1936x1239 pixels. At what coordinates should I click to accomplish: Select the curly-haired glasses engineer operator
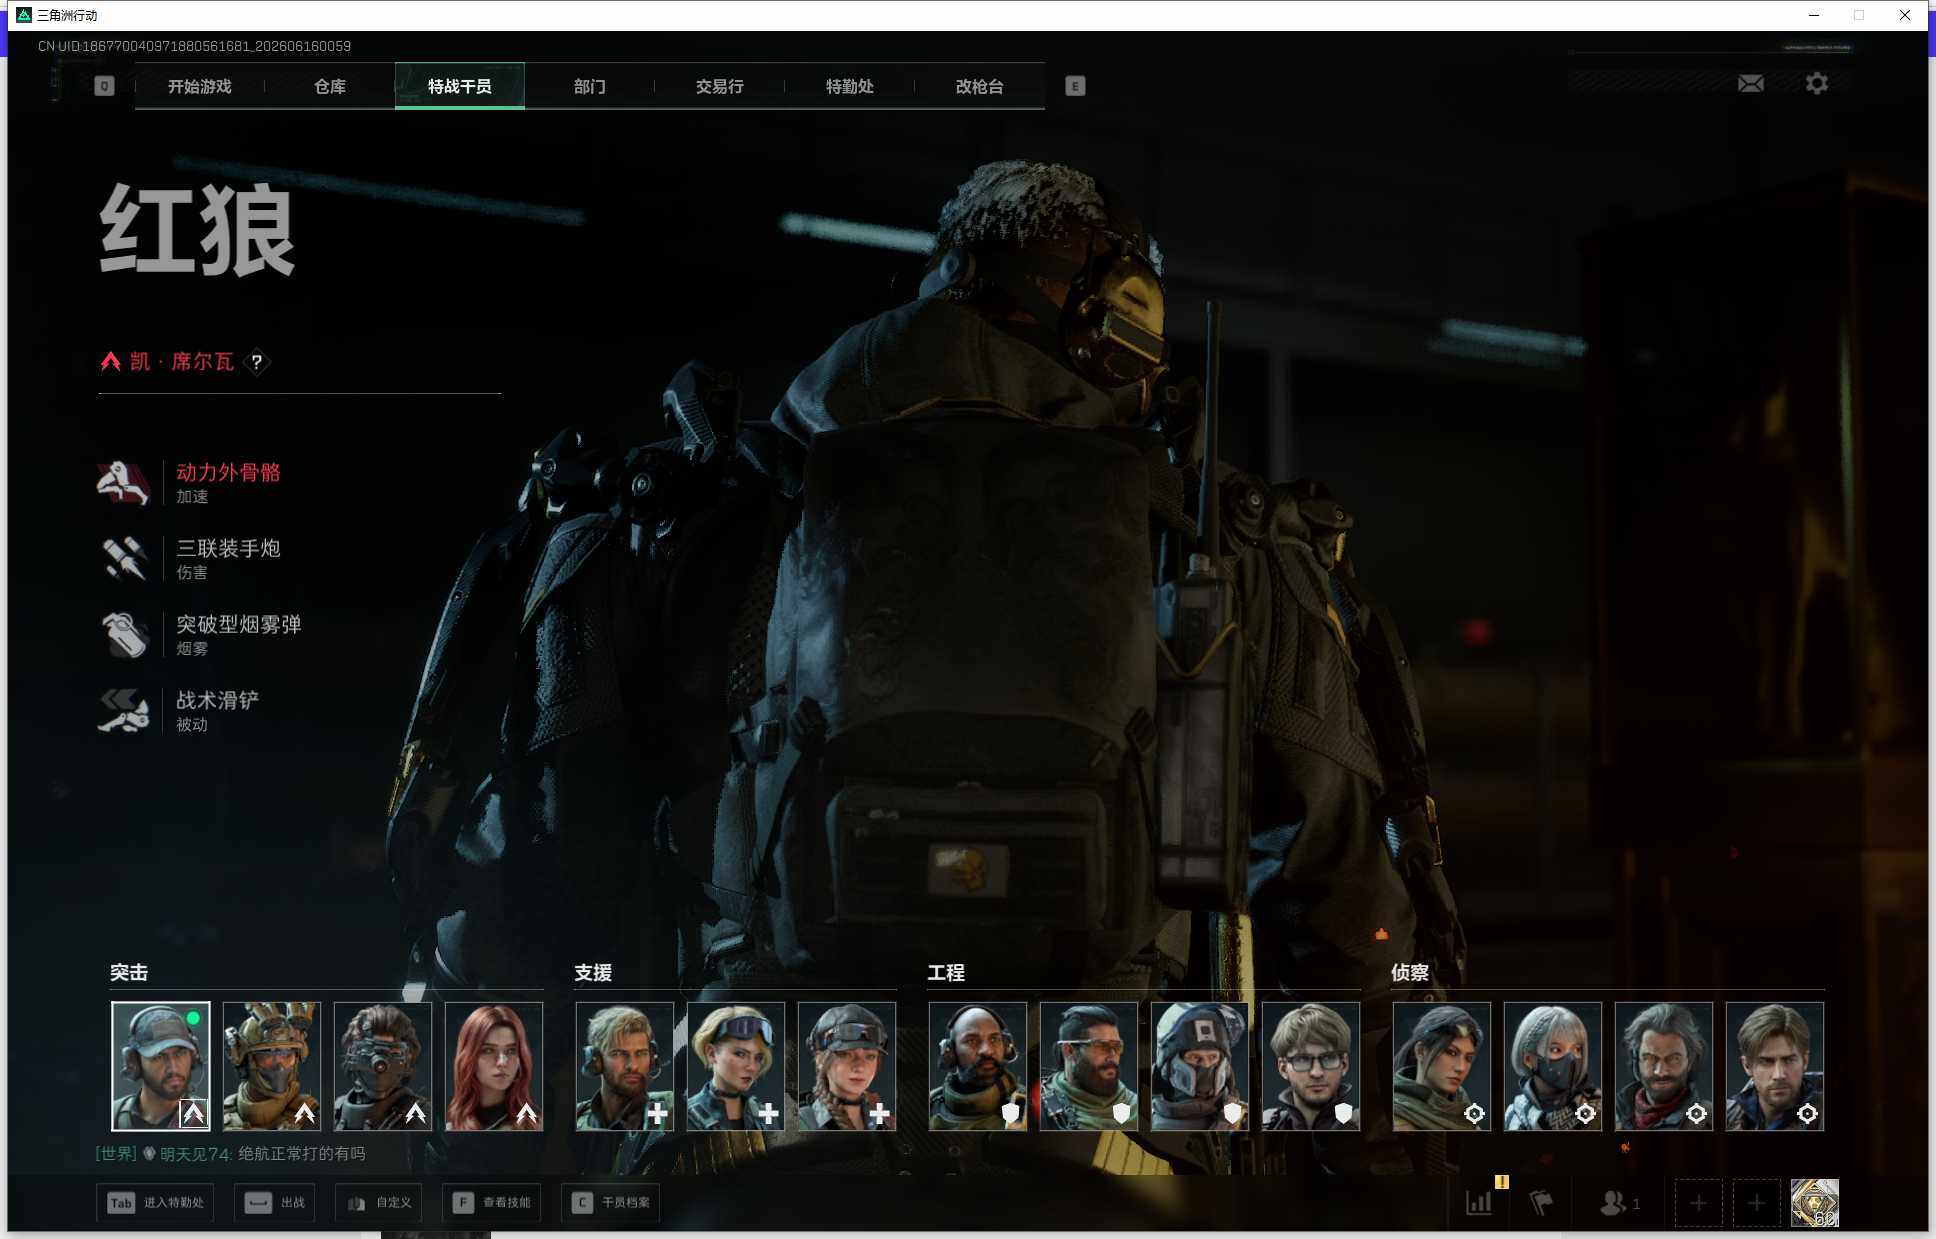[1311, 1067]
